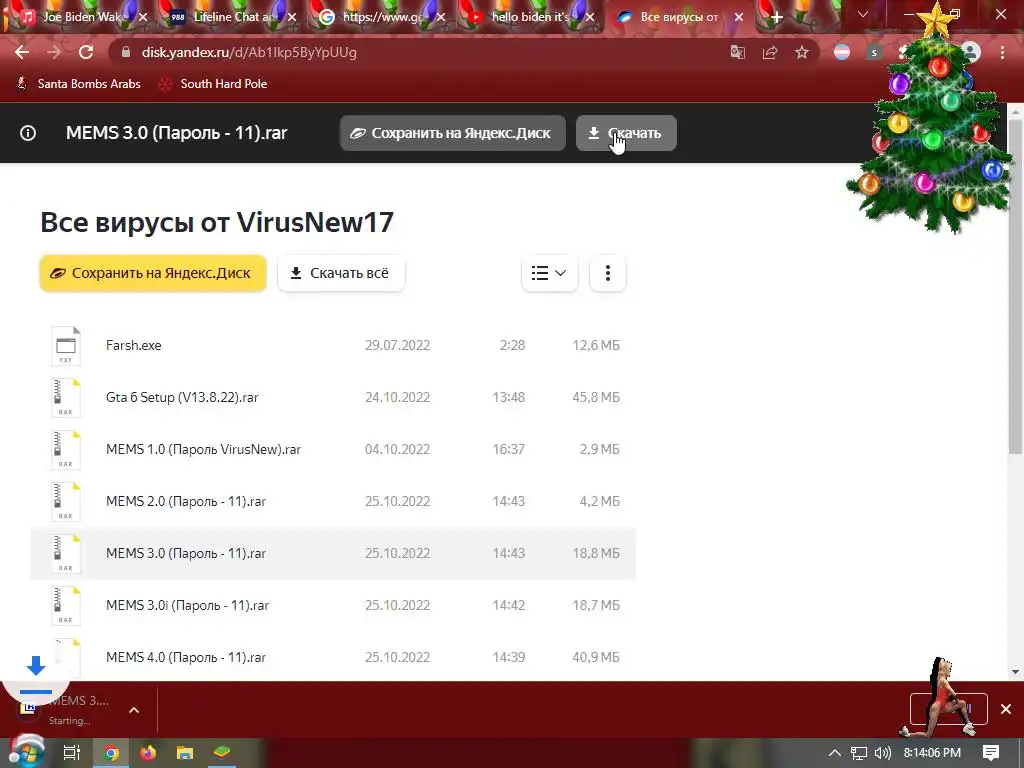Select MEMS 3.0i (Пароль - 11).rar
The height and width of the screenshot is (768, 1024).
pyautogui.click(x=187, y=605)
